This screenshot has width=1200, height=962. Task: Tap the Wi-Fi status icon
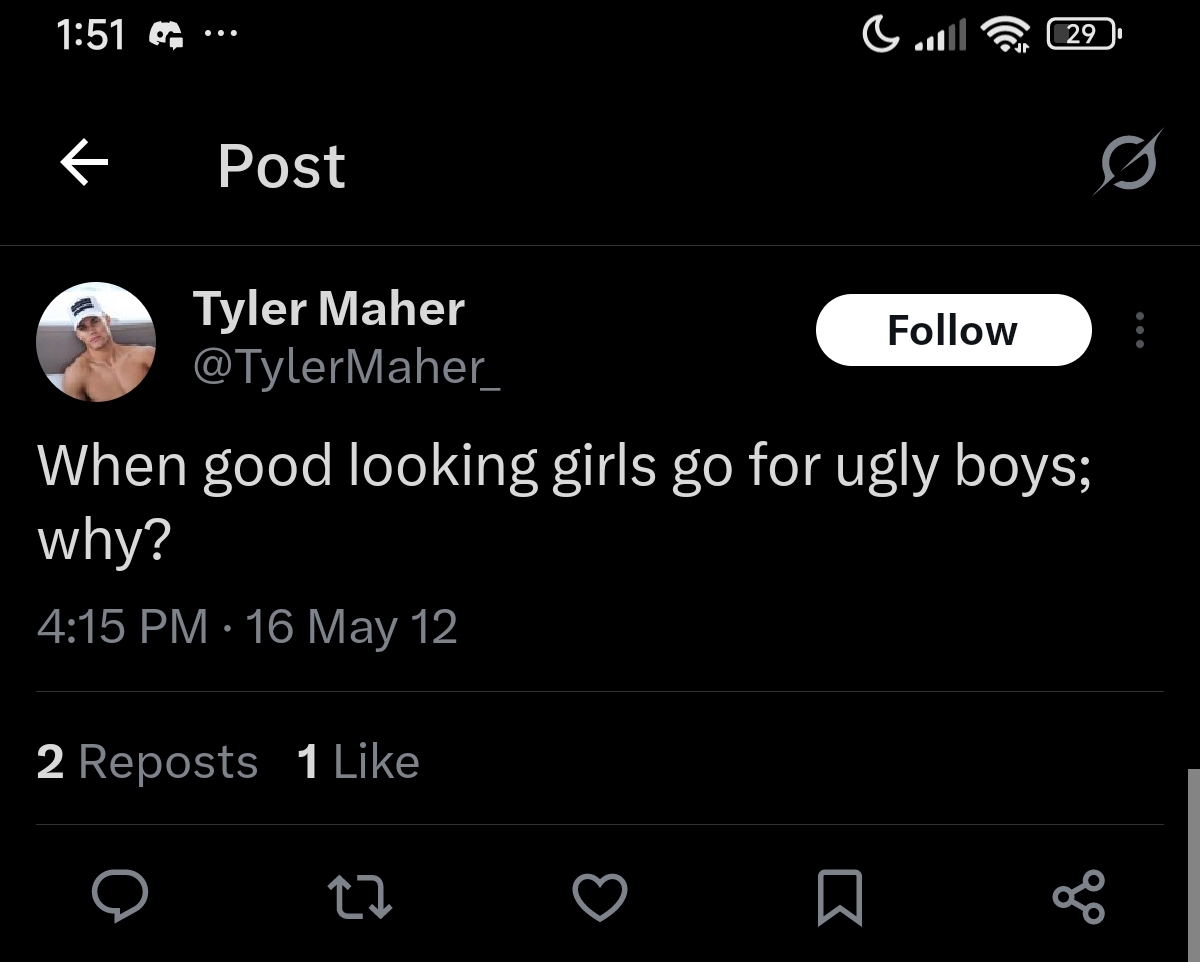[1007, 36]
